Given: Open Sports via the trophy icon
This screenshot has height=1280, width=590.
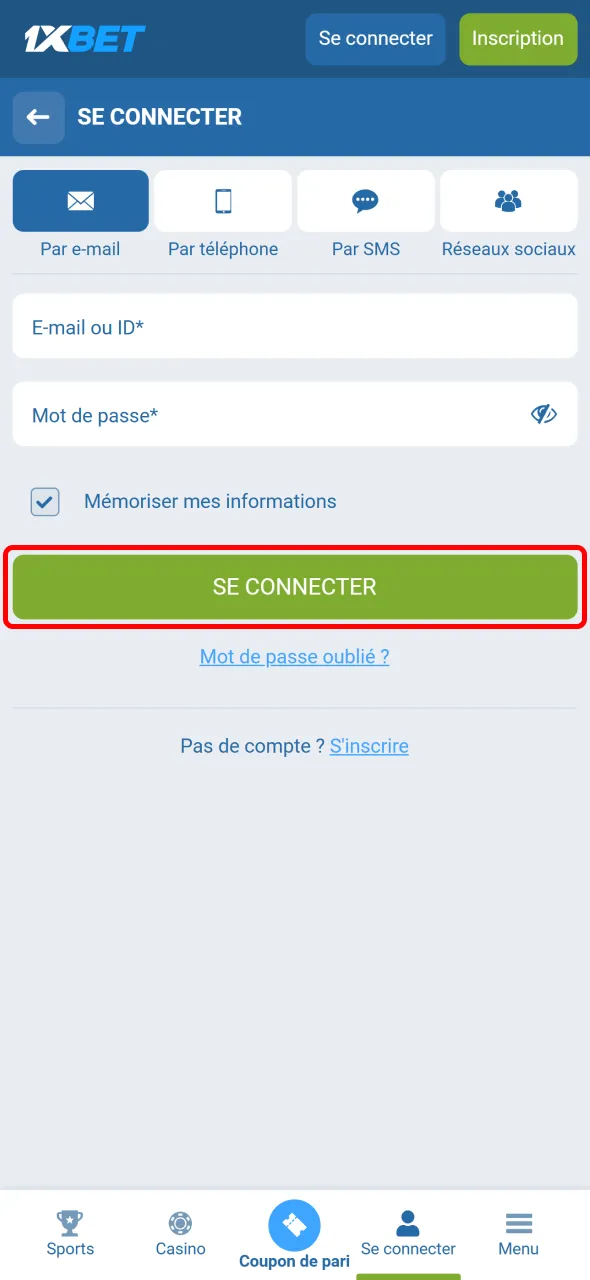Looking at the screenshot, I should click(70, 1222).
